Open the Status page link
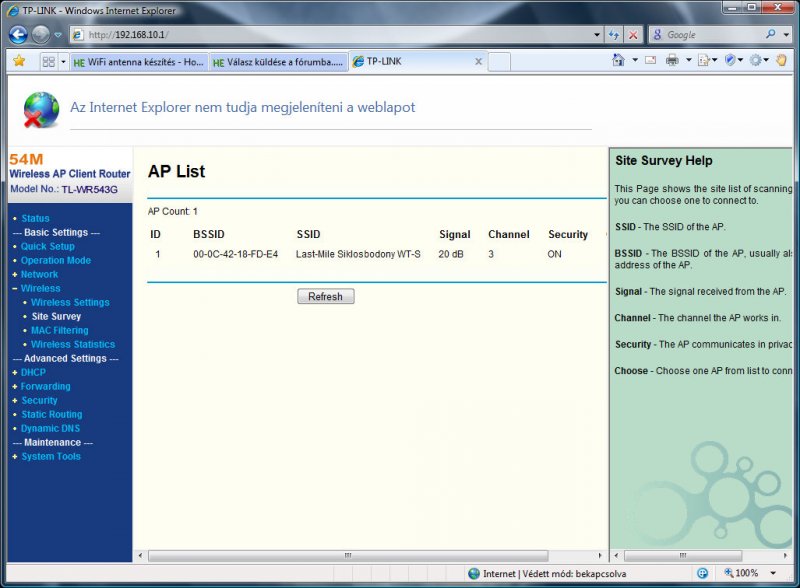Screen dimensions: 800x588 [35, 218]
